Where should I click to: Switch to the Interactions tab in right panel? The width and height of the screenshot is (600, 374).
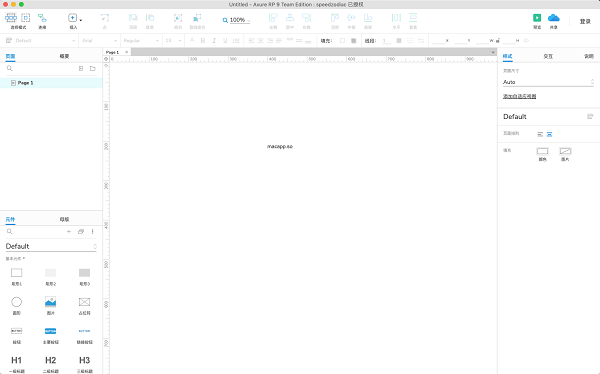coord(548,56)
